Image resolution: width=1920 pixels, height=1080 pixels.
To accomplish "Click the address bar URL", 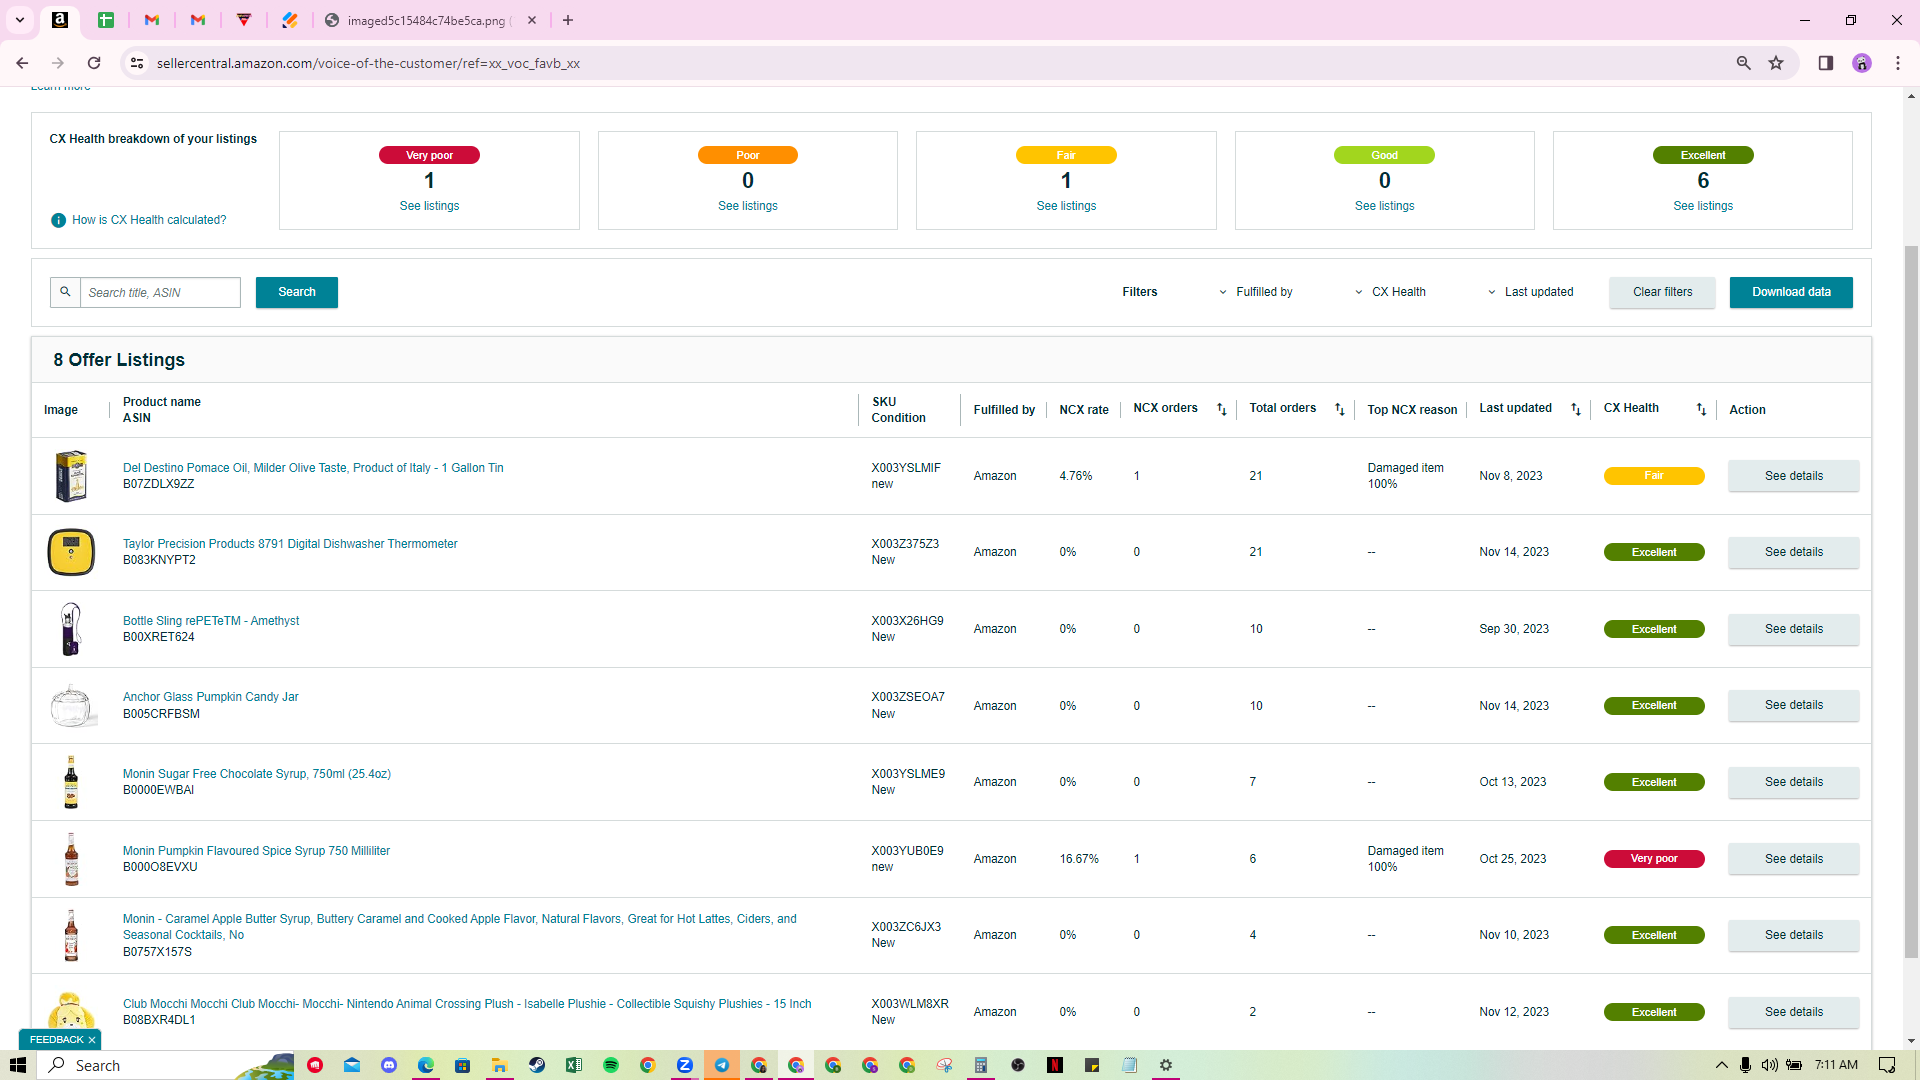I will [x=368, y=63].
